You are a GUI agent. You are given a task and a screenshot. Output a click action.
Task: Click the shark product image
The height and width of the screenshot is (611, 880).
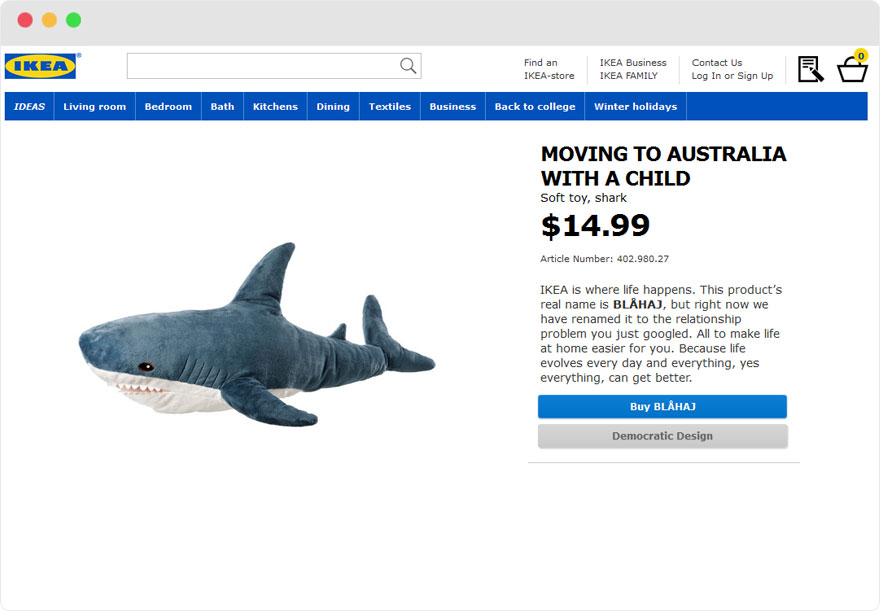click(256, 334)
